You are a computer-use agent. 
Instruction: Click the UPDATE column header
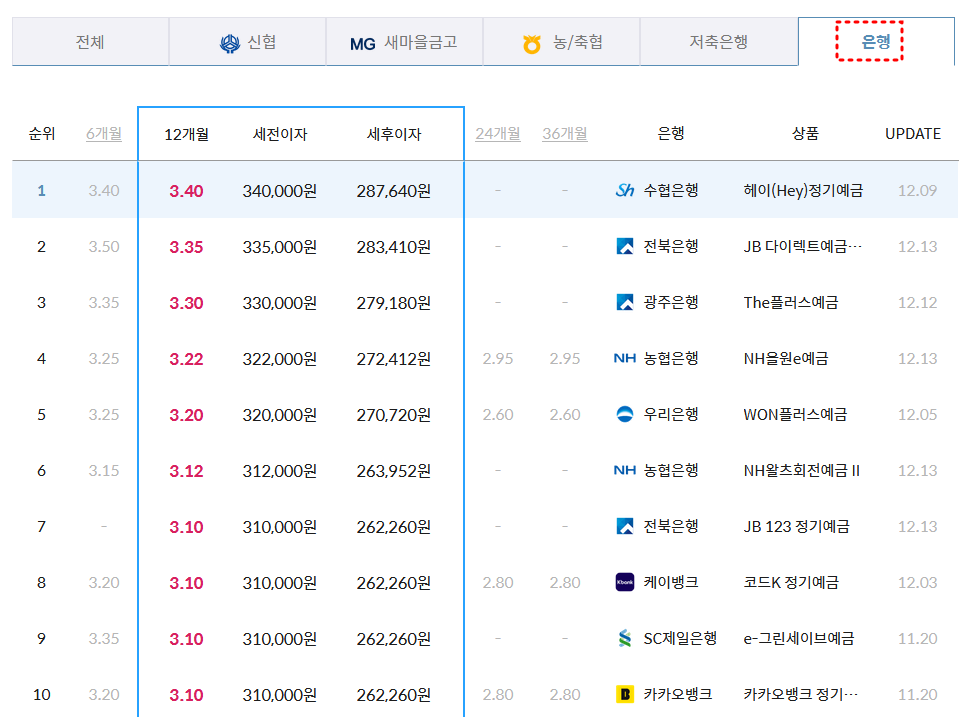pyautogui.click(x=913, y=134)
